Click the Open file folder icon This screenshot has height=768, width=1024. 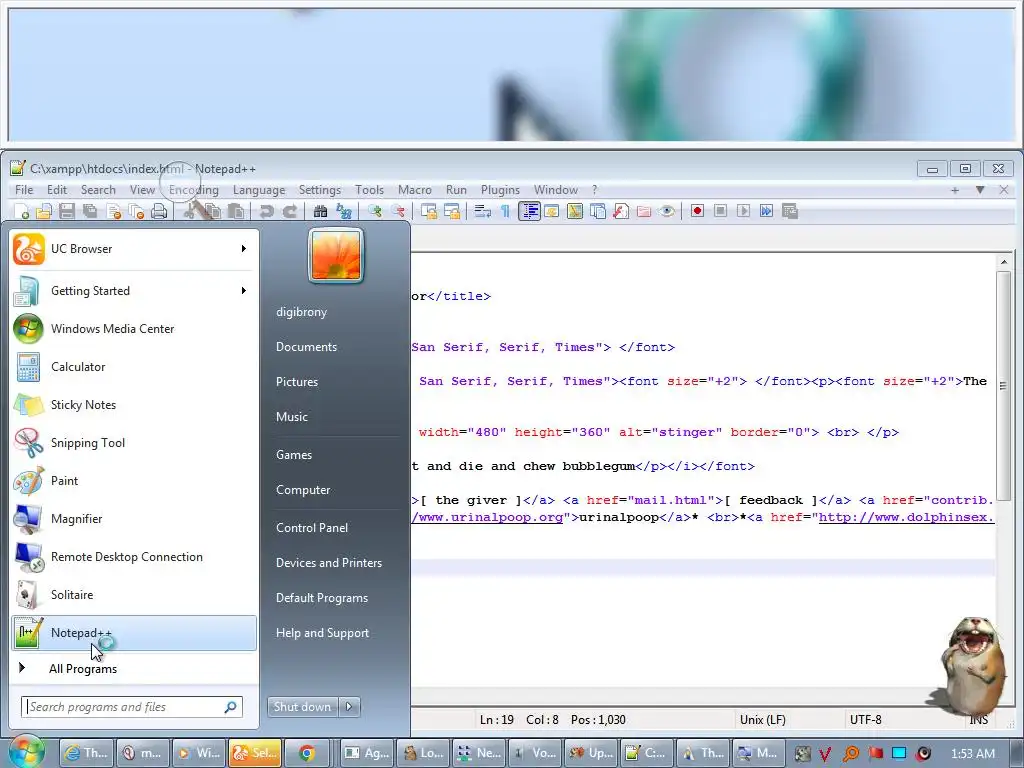tap(44, 211)
